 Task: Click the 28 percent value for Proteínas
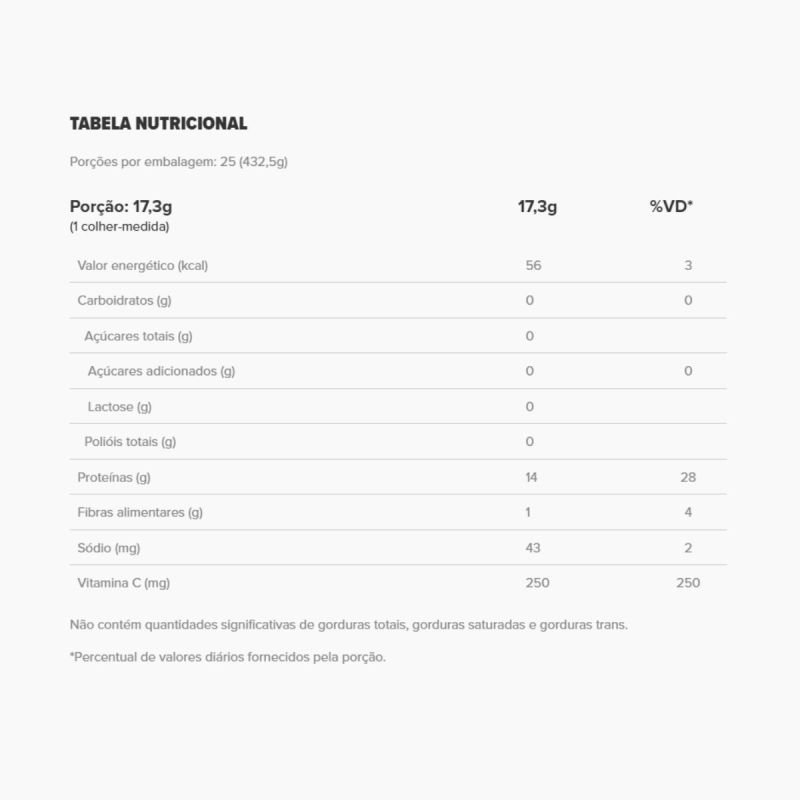point(688,477)
